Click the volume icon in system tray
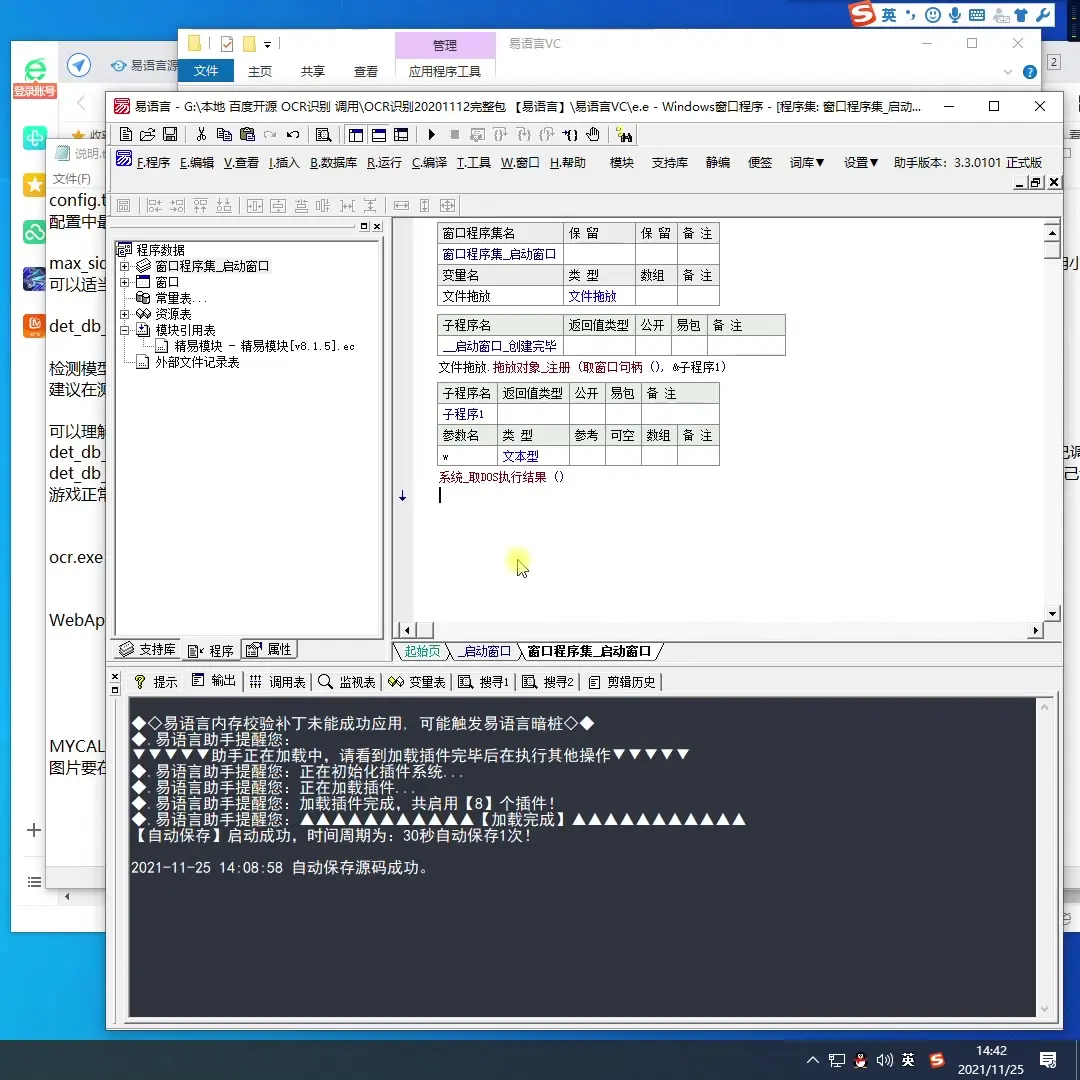This screenshot has height=1080, width=1080. click(884, 1060)
